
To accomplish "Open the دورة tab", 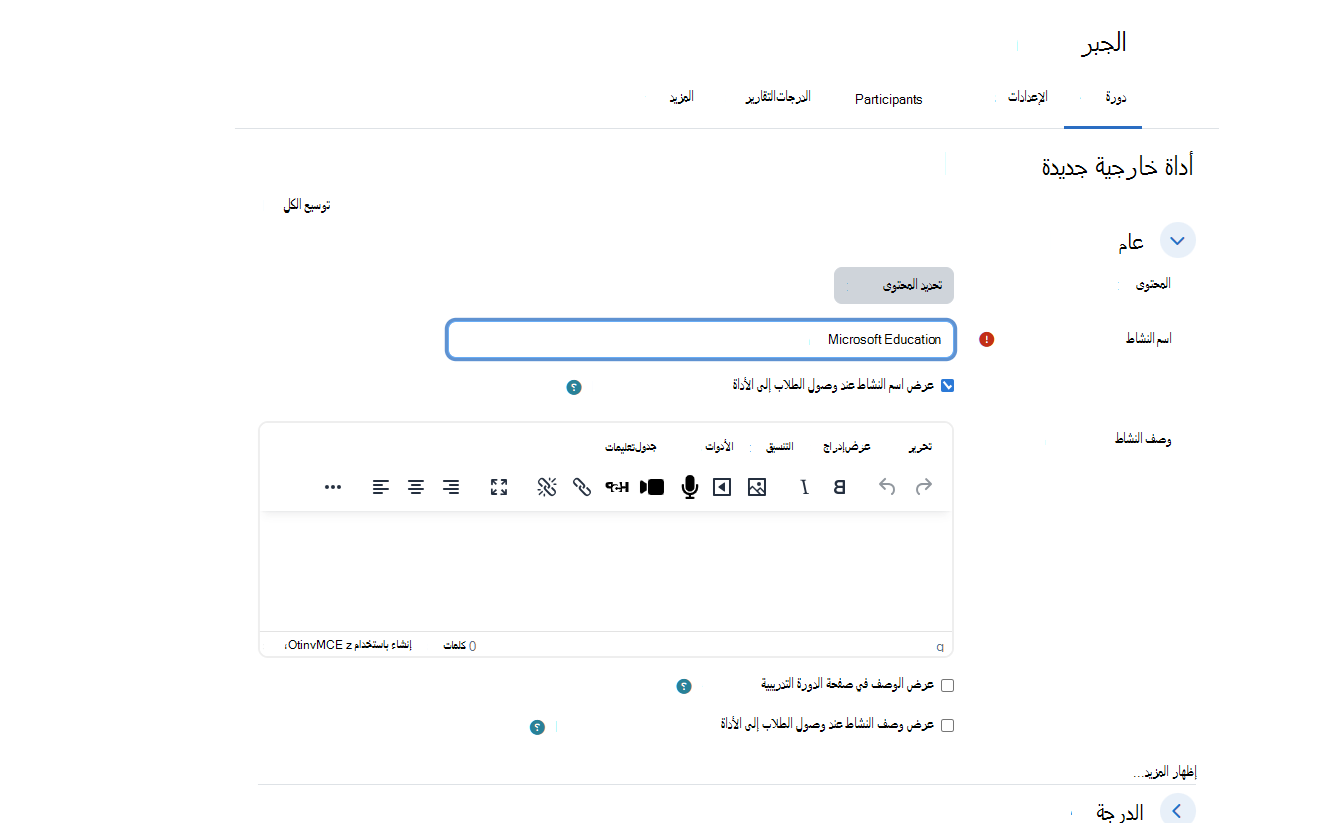I will click(1116, 98).
